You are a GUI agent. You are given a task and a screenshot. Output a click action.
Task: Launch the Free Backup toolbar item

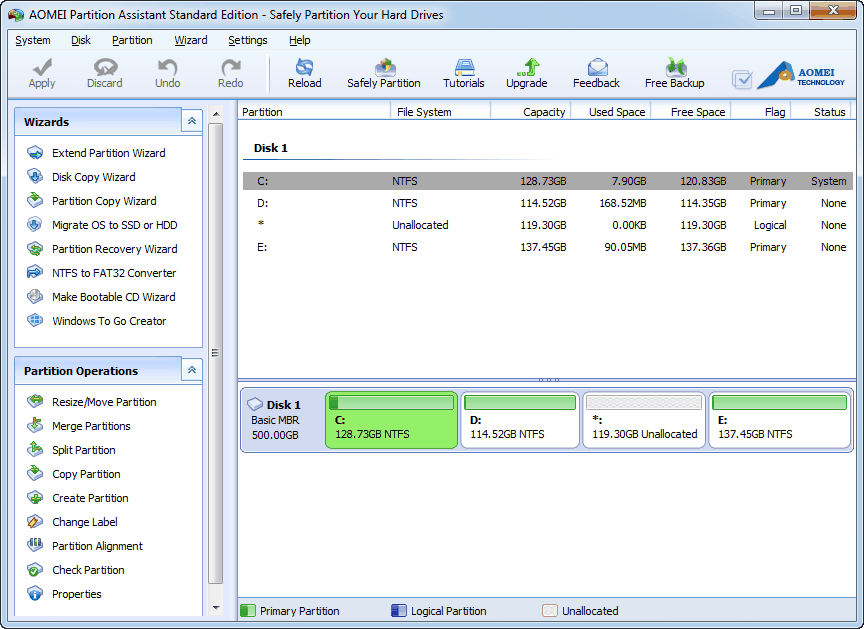click(x=674, y=73)
